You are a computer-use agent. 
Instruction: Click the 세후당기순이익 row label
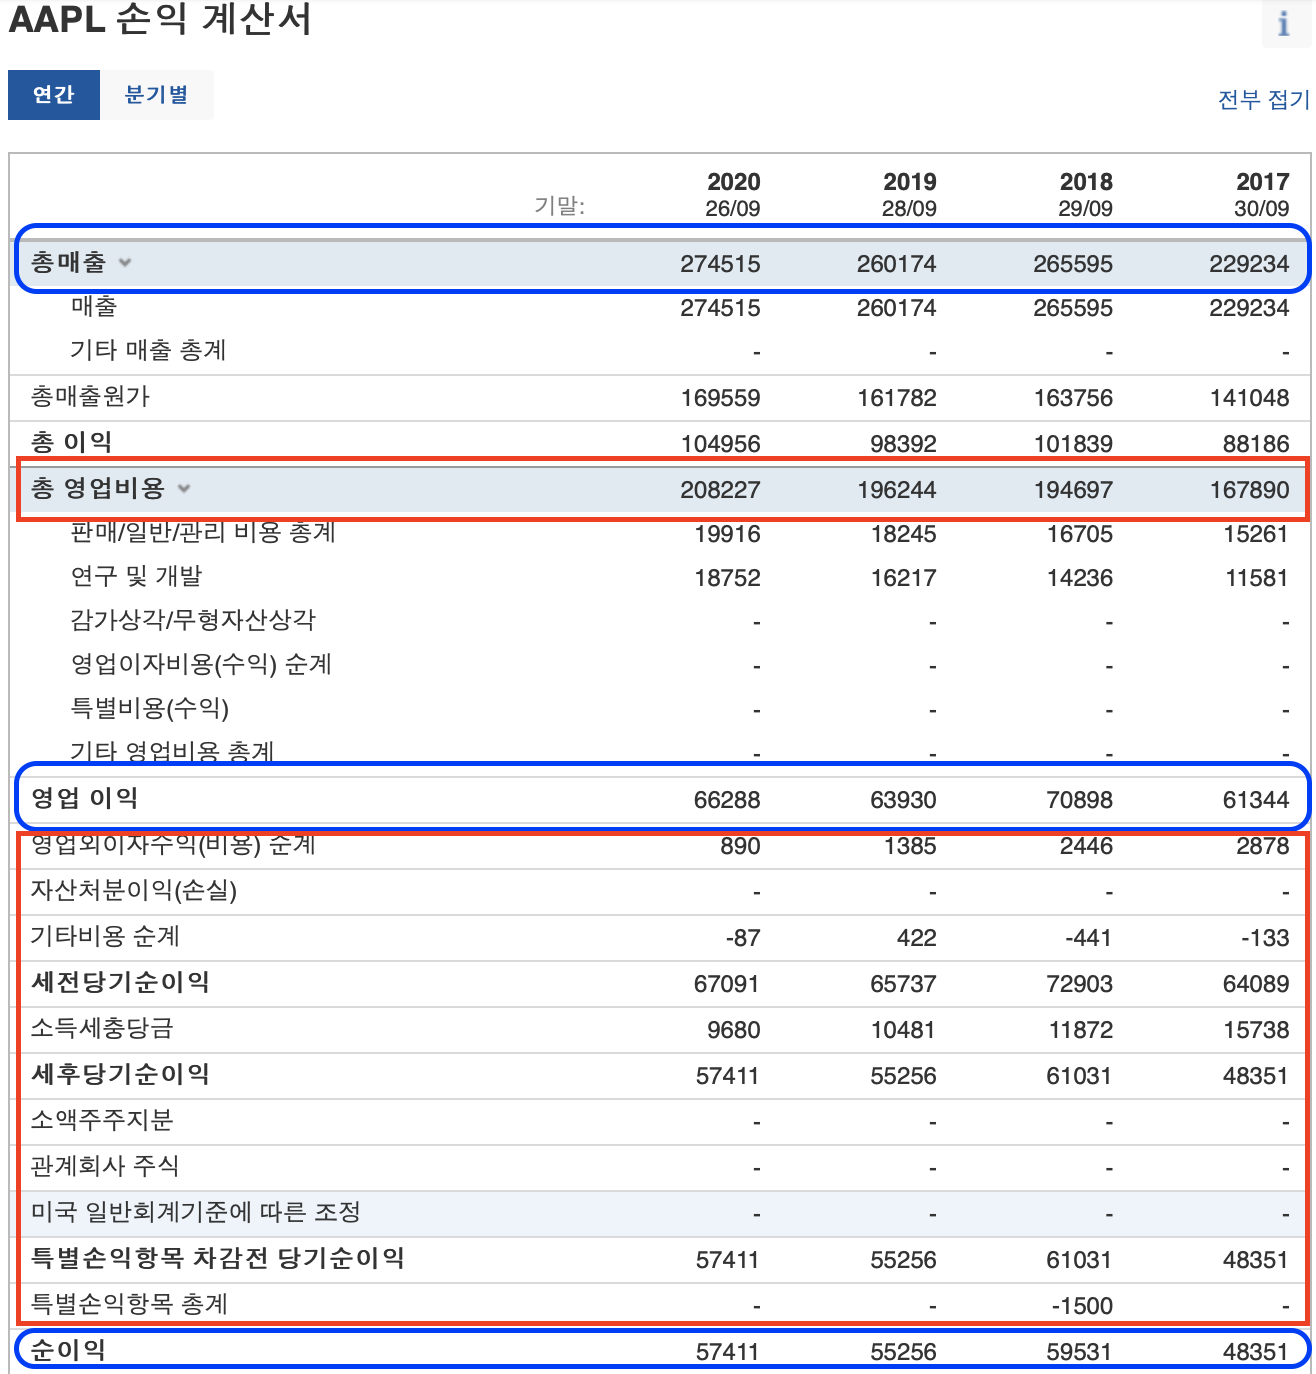(120, 1074)
